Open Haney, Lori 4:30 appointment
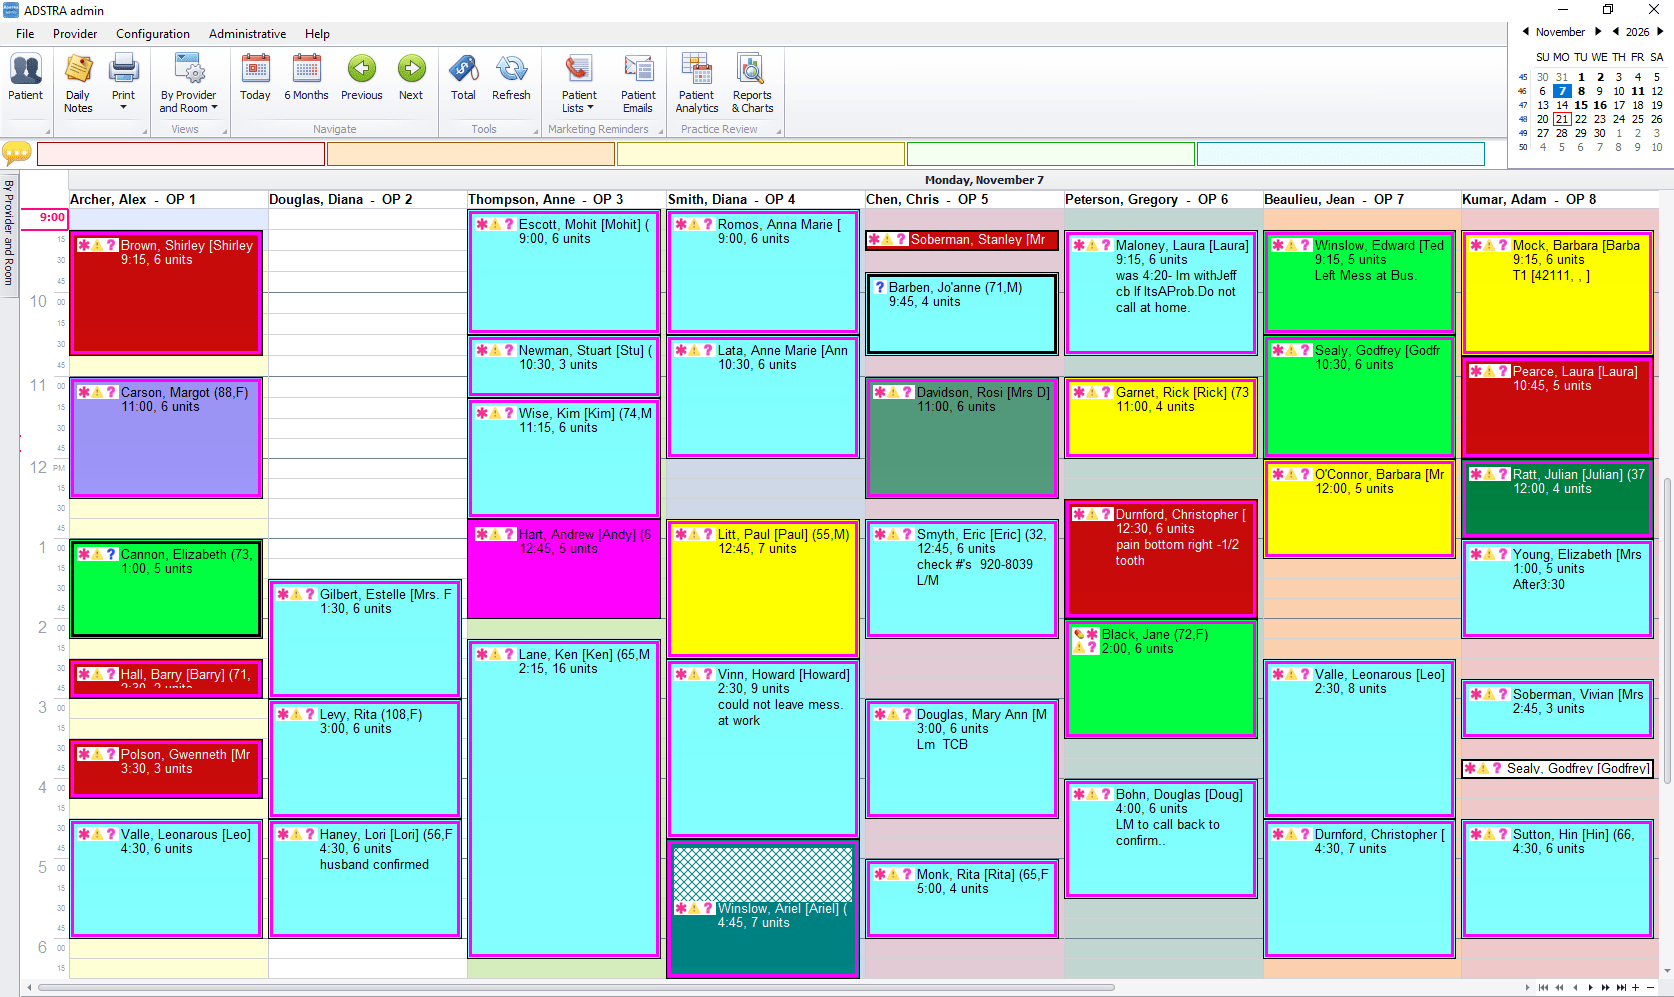This screenshot has width=1674, height=997. point(365,879)
